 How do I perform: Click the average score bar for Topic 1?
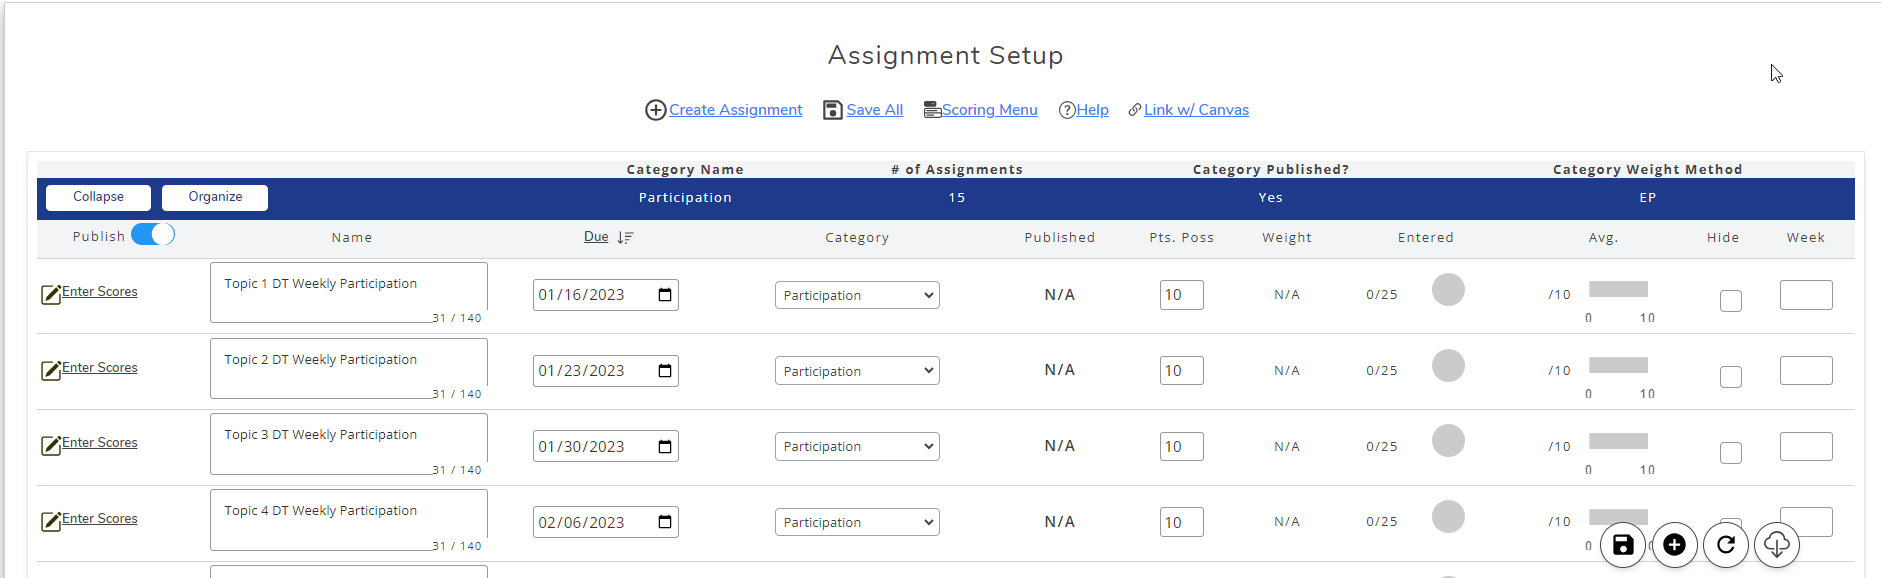click(1618, 289)
